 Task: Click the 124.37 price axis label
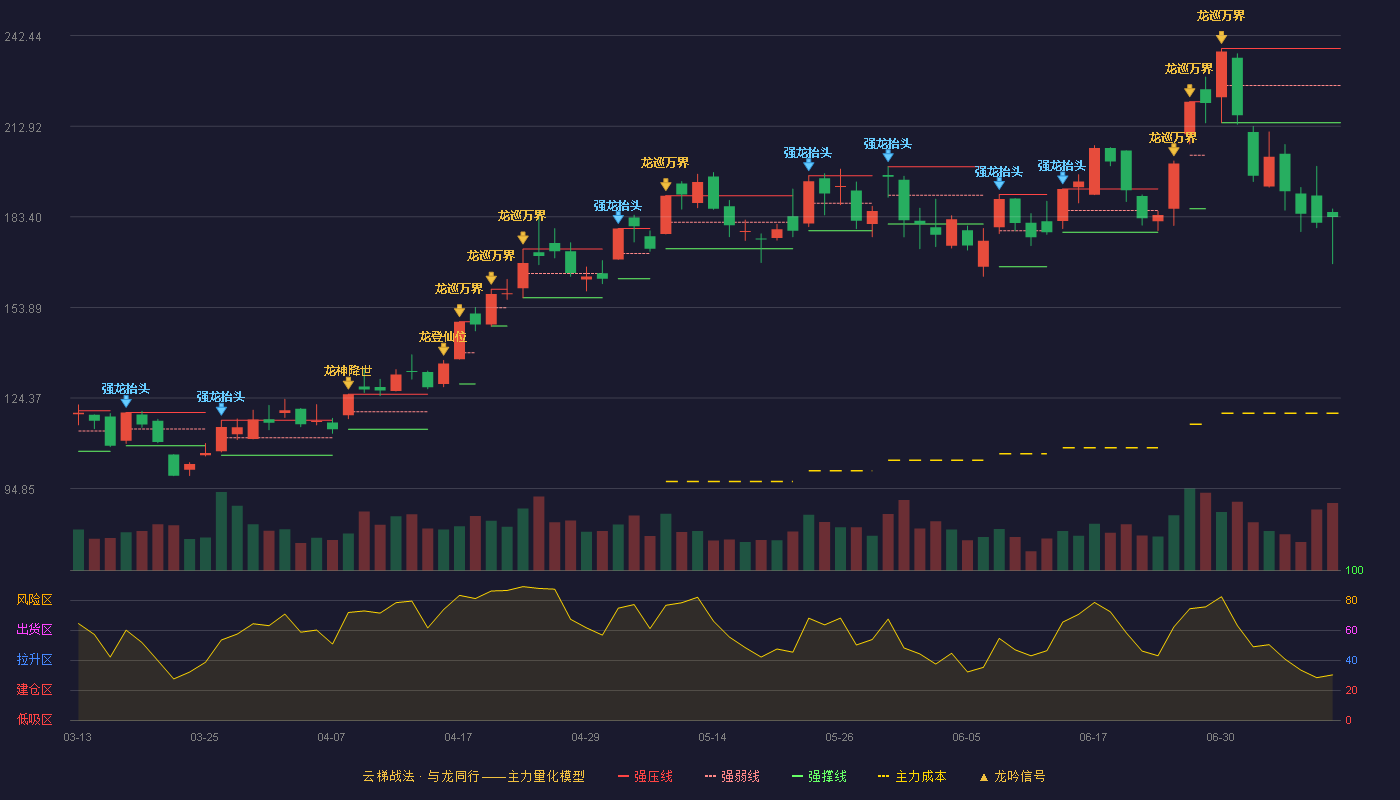tap(23, 398)
